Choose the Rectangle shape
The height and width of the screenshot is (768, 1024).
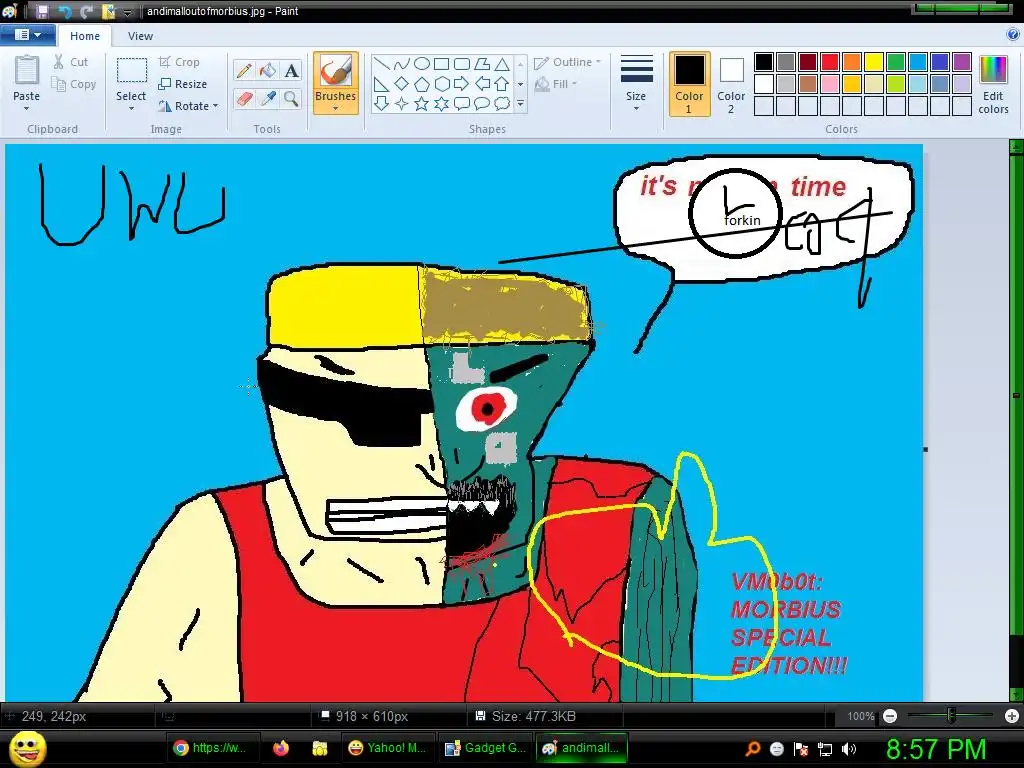(441, 64)
